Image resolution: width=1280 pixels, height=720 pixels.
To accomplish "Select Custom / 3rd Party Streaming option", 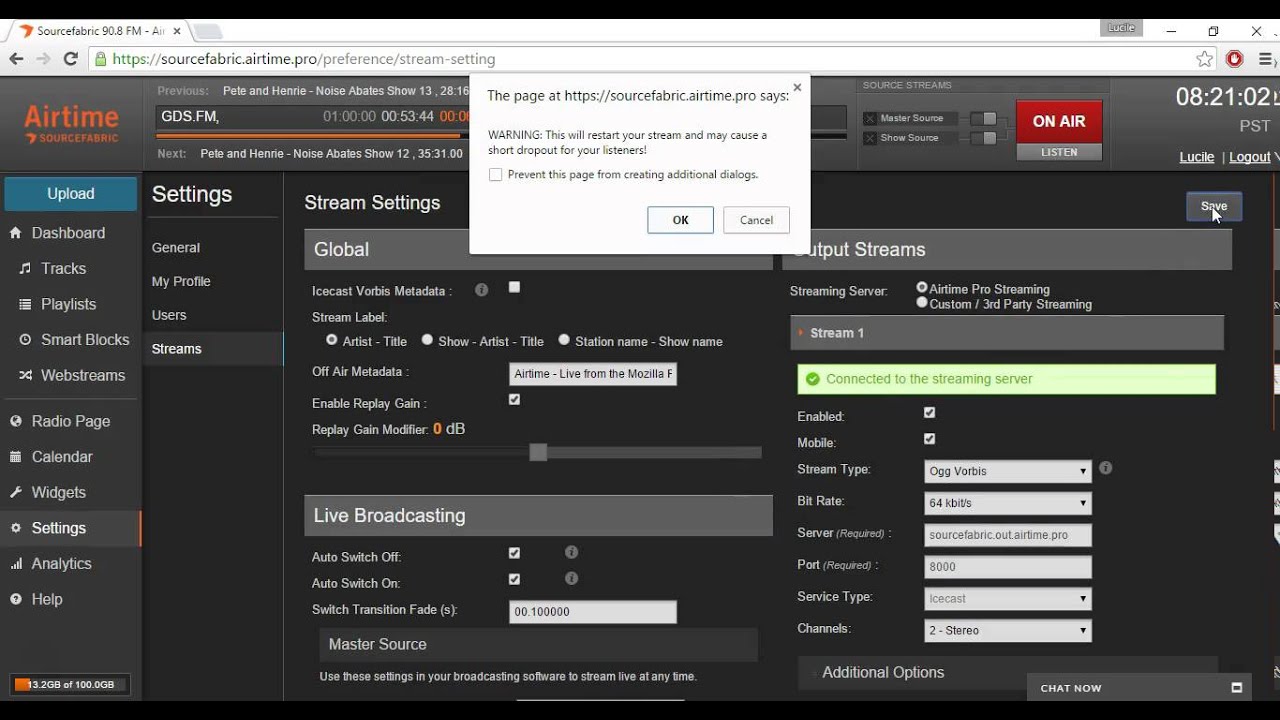I will (x=922, y=302).
